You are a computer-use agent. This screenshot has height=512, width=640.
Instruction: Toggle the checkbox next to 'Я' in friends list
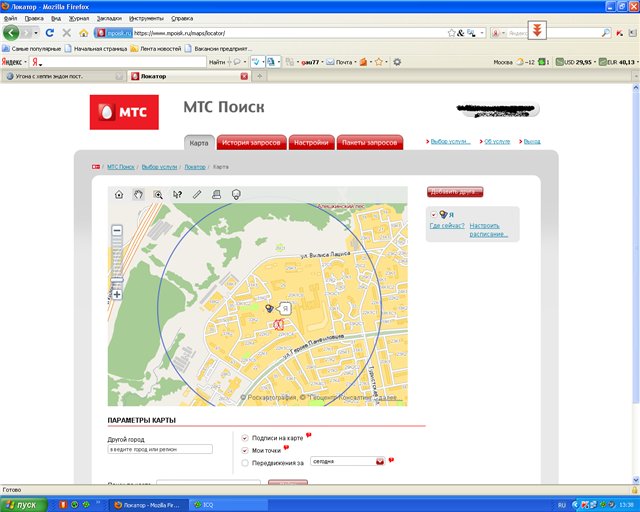tap(434, 214)
